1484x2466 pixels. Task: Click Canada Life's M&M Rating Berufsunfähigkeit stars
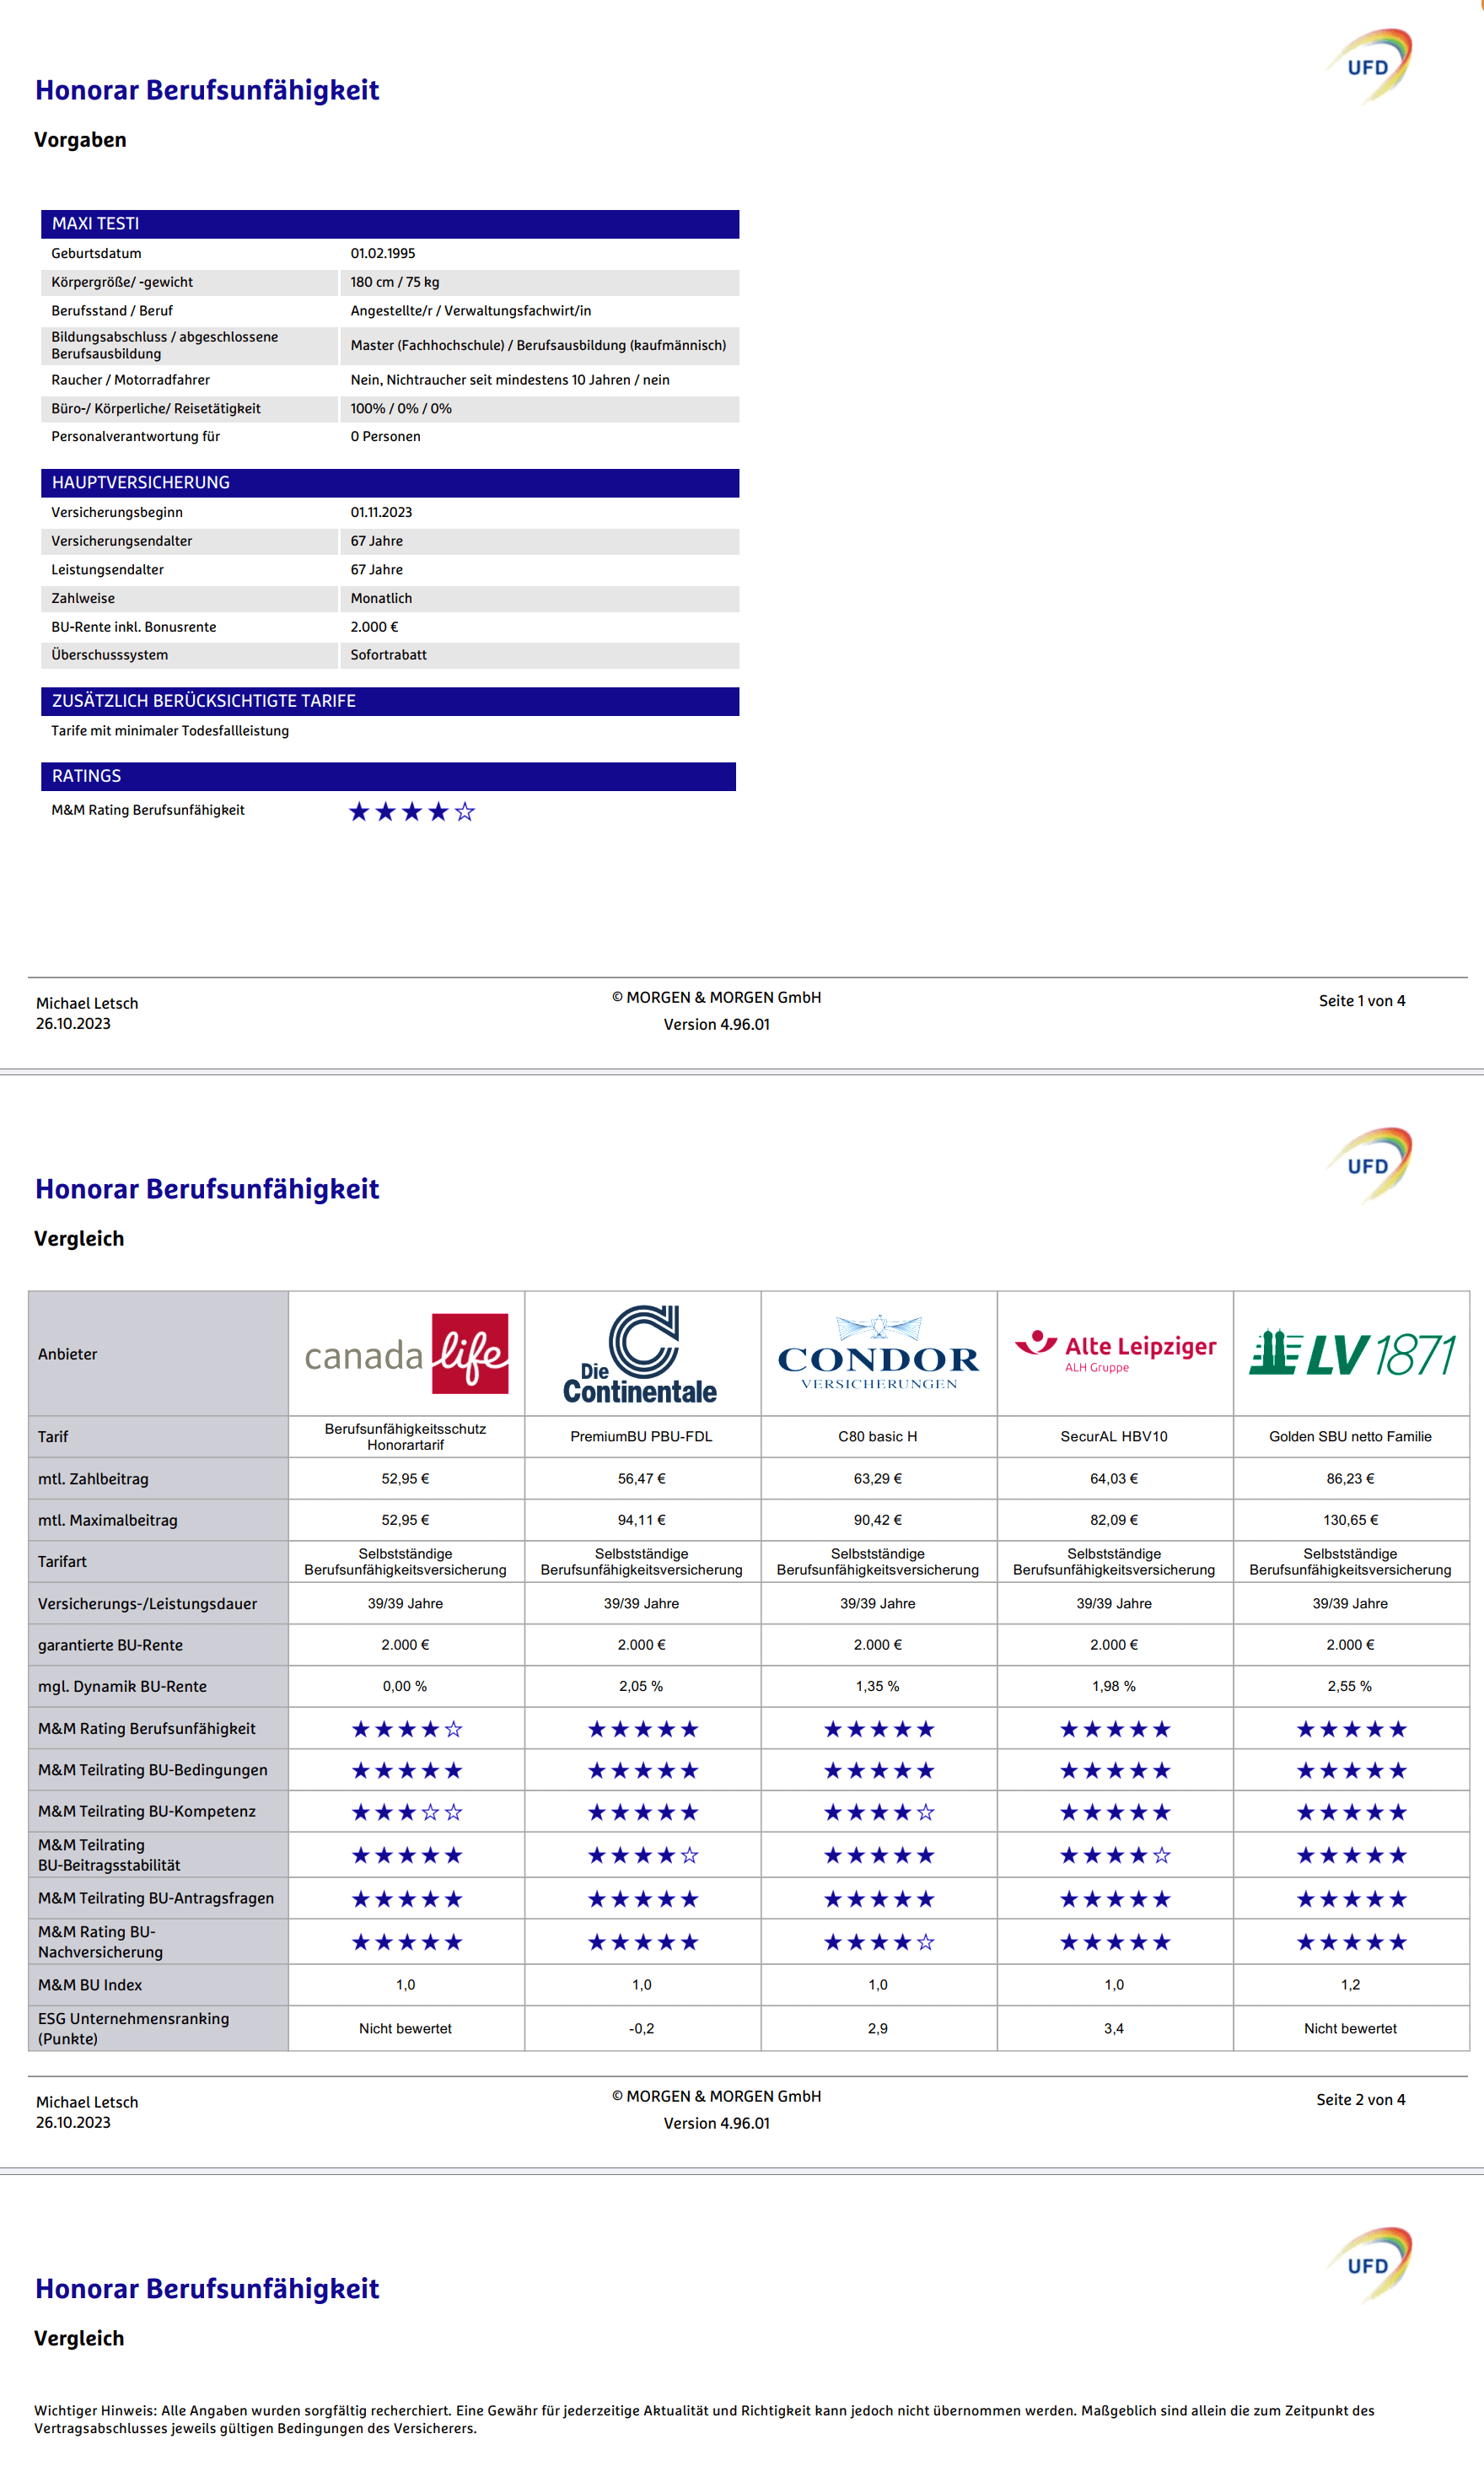click(x=407, y=1729)
